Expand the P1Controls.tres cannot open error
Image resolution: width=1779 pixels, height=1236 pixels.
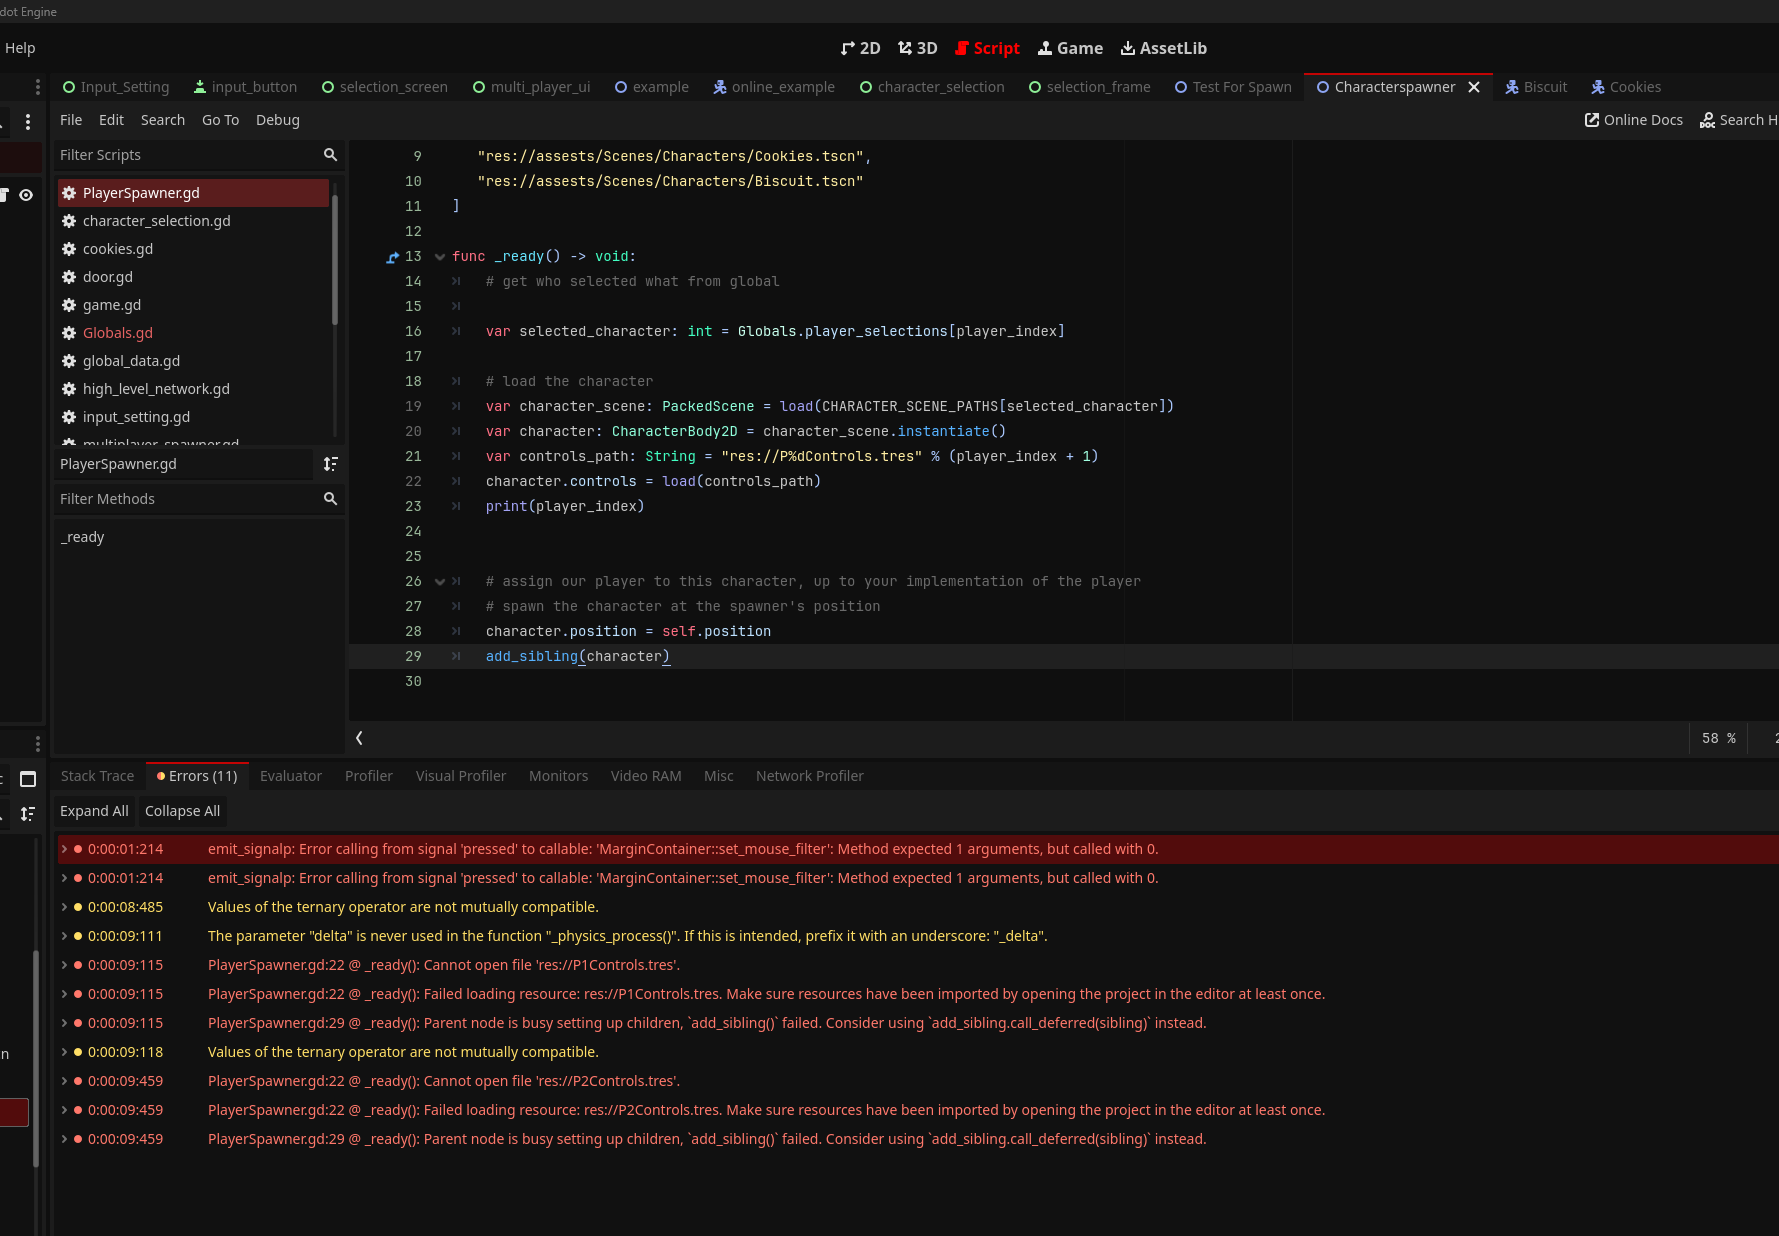[65, 965]
